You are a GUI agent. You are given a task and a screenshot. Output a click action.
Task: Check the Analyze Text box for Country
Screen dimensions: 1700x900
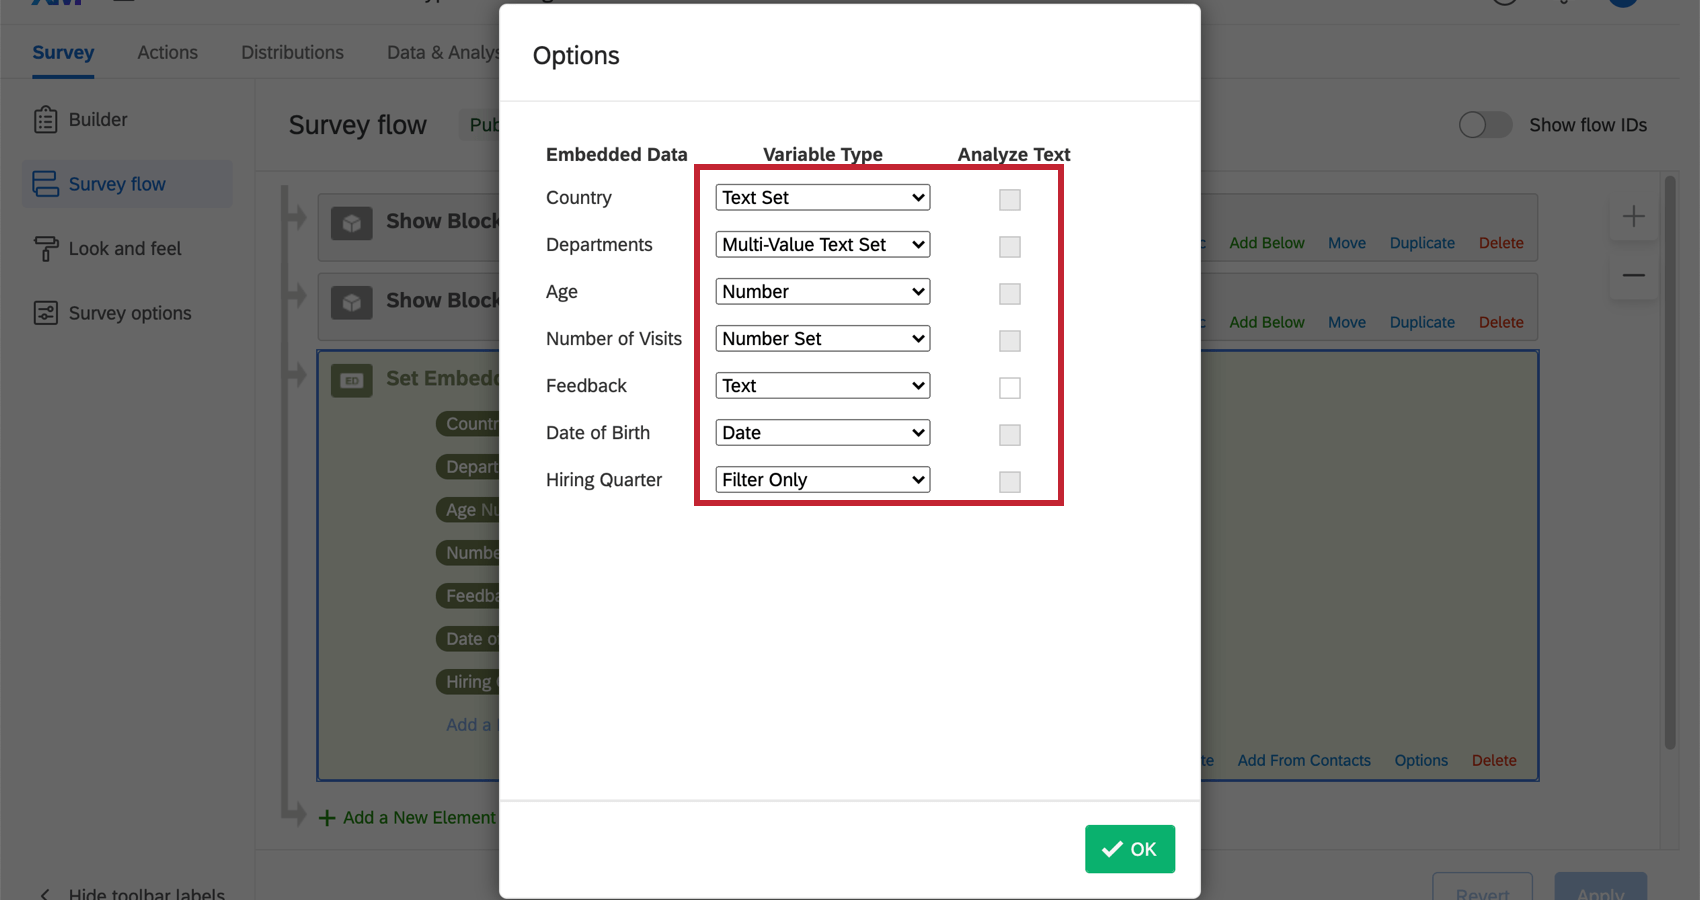[1010, 200]
